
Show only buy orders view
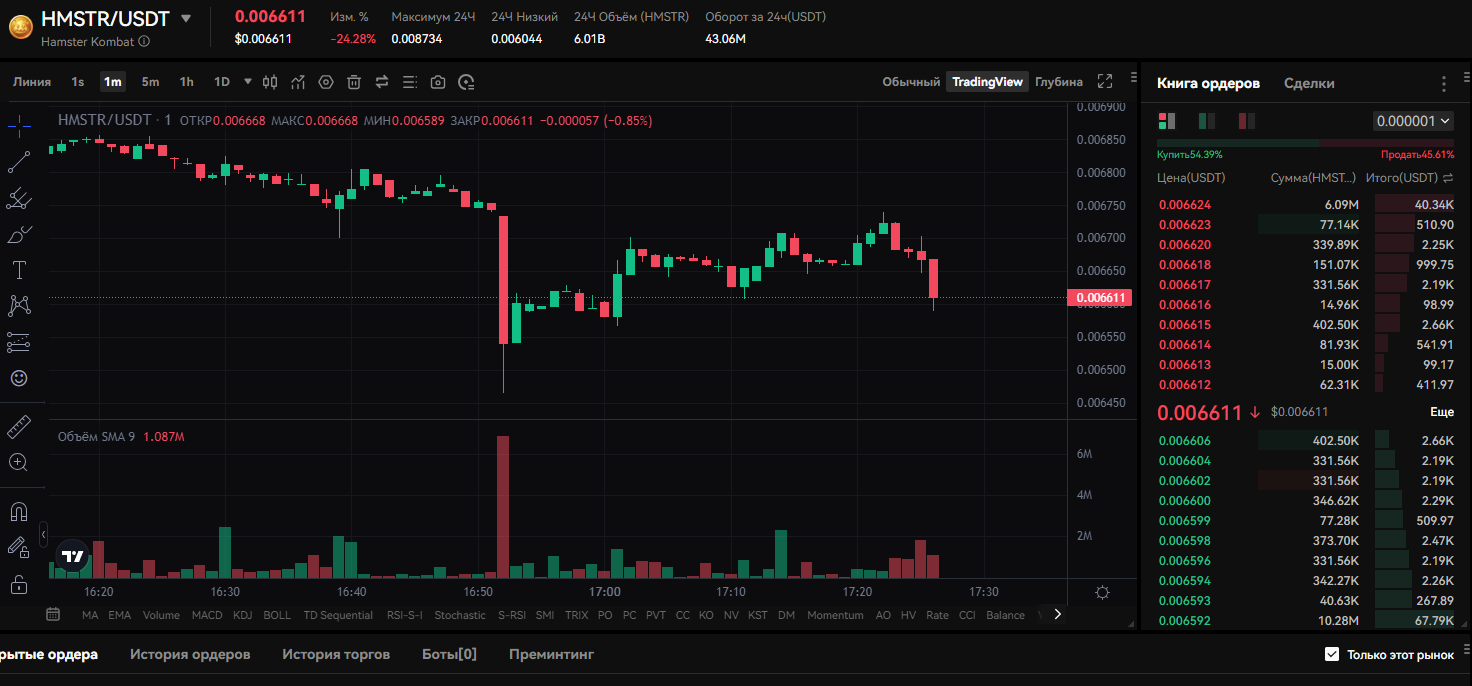(1206, 121)
